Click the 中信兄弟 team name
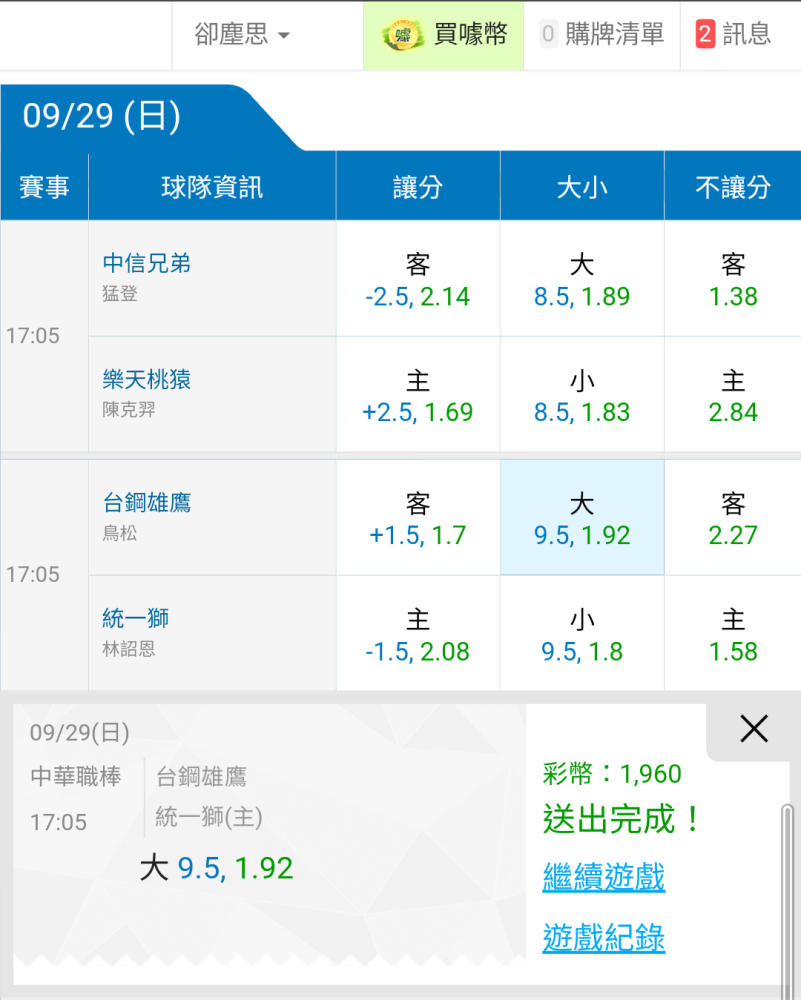Image resolution: width=801 pixels, height=1000 pixels. [x=147, y=263]
